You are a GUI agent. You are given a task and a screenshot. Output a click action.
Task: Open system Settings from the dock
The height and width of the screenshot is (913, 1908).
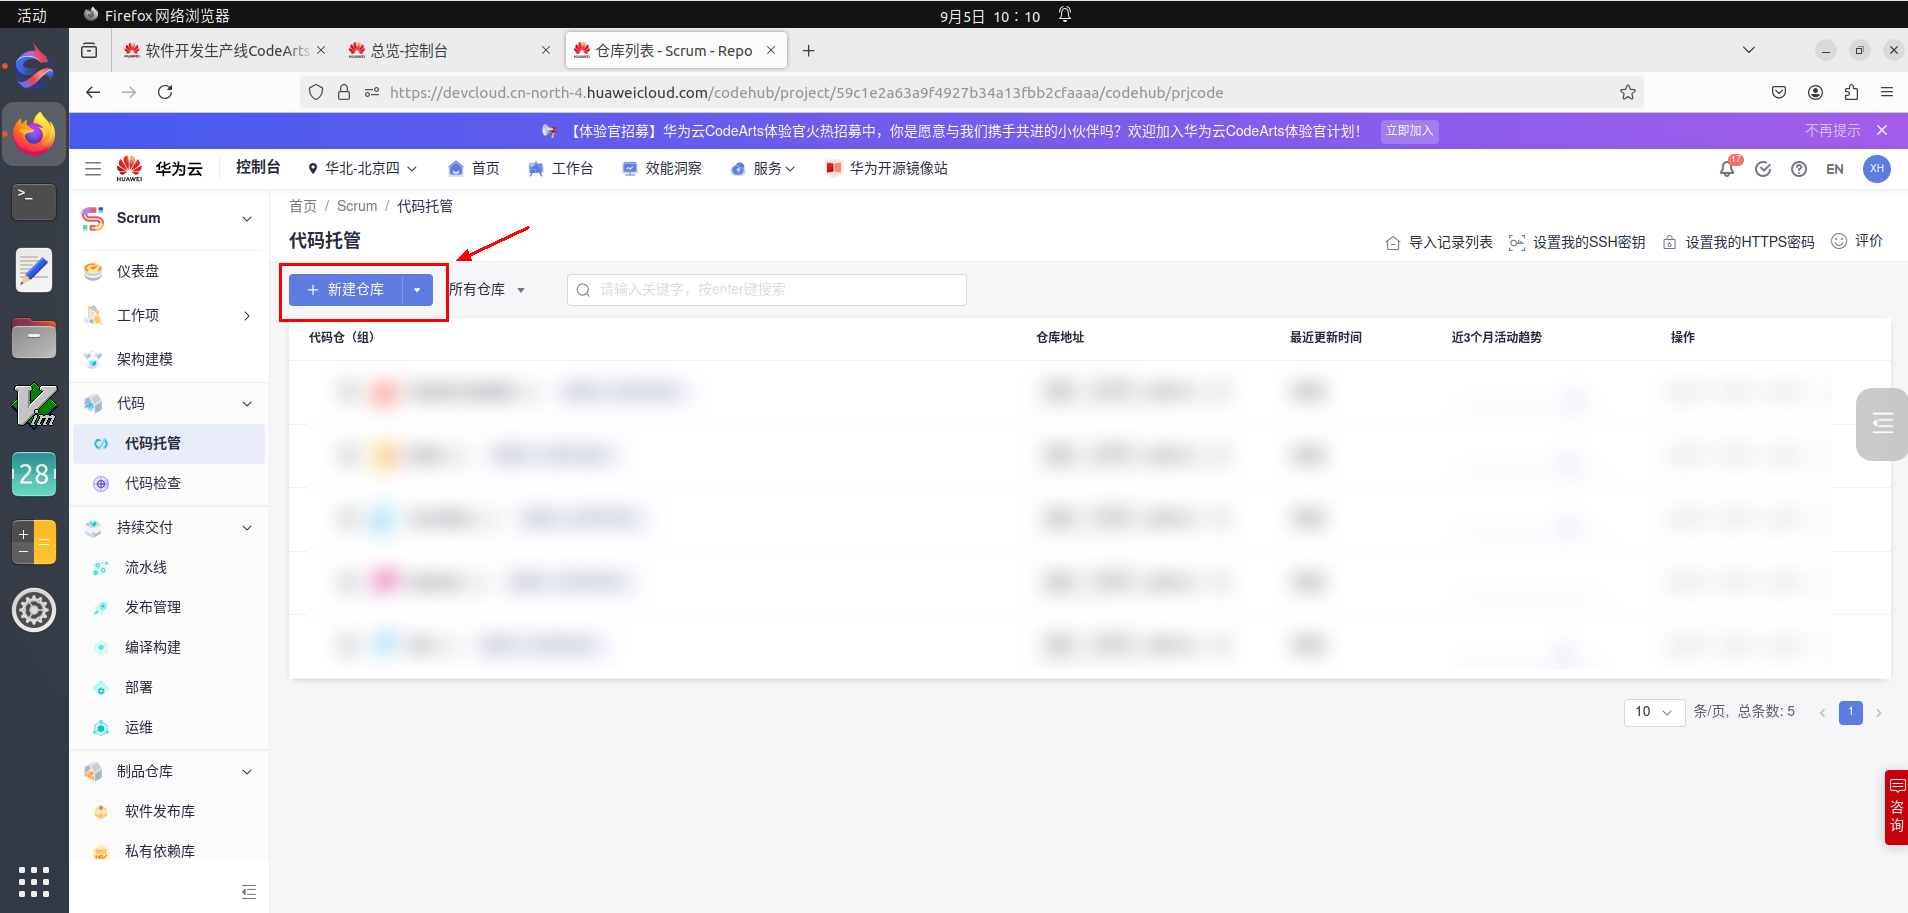[x=34, y=610]
